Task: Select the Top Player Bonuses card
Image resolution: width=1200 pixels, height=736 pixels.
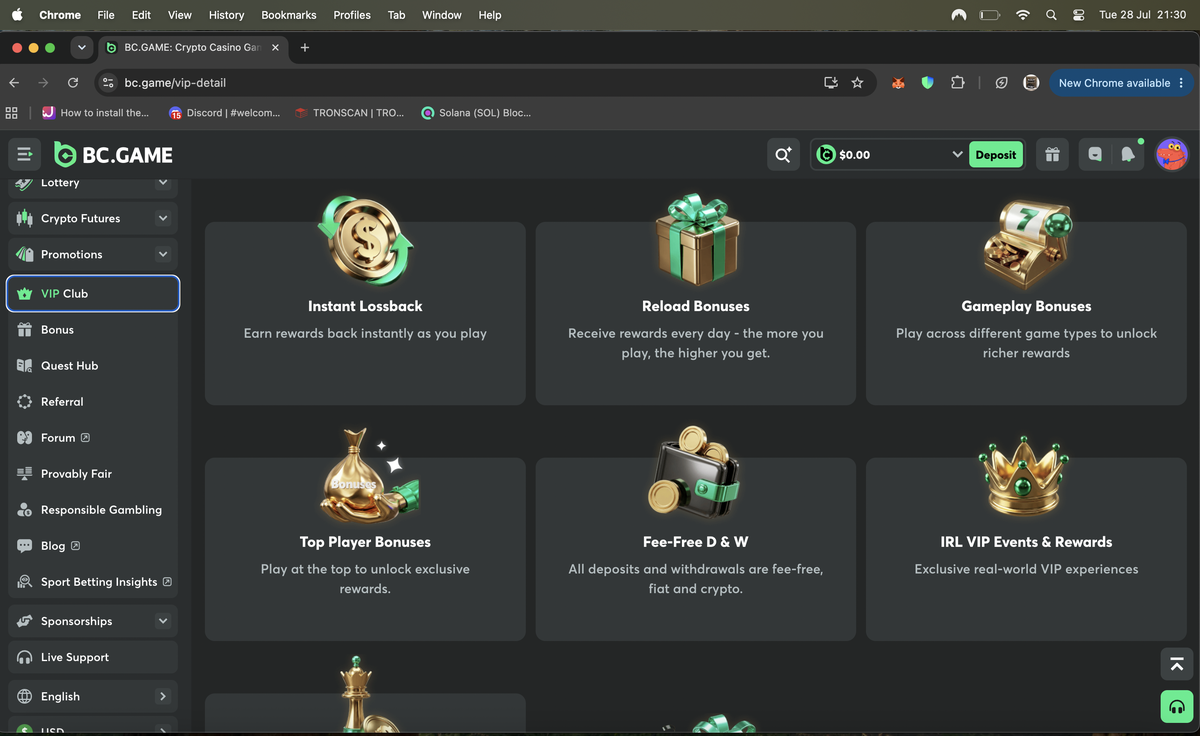Action: [365, 549]
